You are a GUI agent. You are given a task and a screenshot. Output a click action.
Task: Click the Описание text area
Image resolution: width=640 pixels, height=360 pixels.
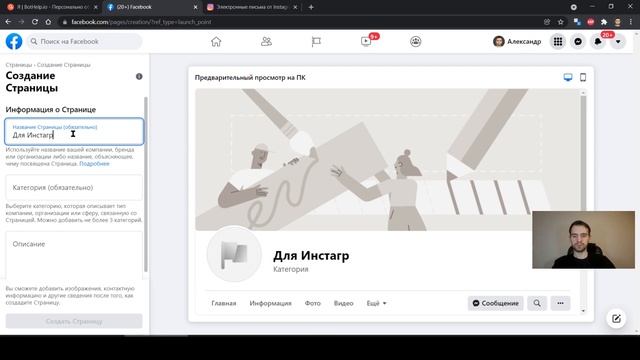pyautogui.click(x=74, y=255)
